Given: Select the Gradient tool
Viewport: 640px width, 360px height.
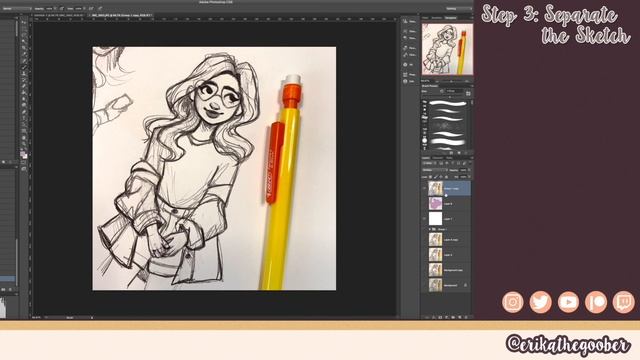Looking at the screenshot, I should [x=24, y=92].
